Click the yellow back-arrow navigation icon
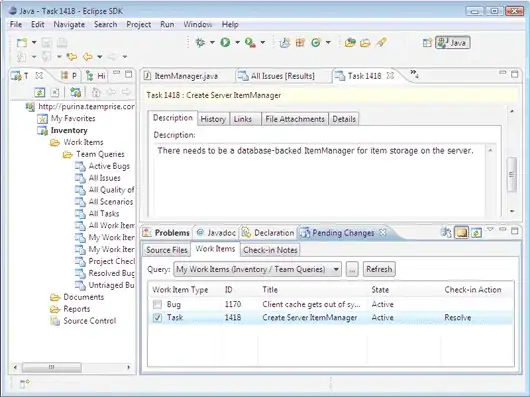The image size is (530, 397). [88, 56]
